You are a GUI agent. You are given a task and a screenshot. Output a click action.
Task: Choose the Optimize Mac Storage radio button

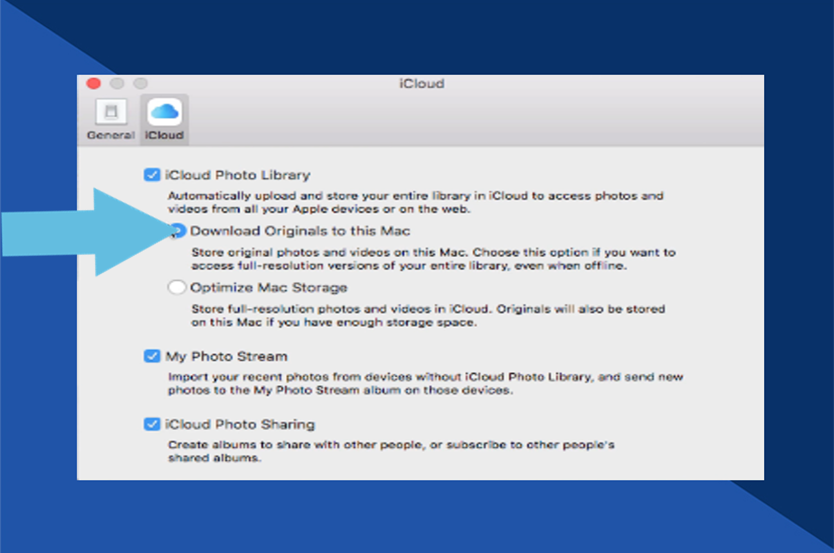[x=177, y=287]
